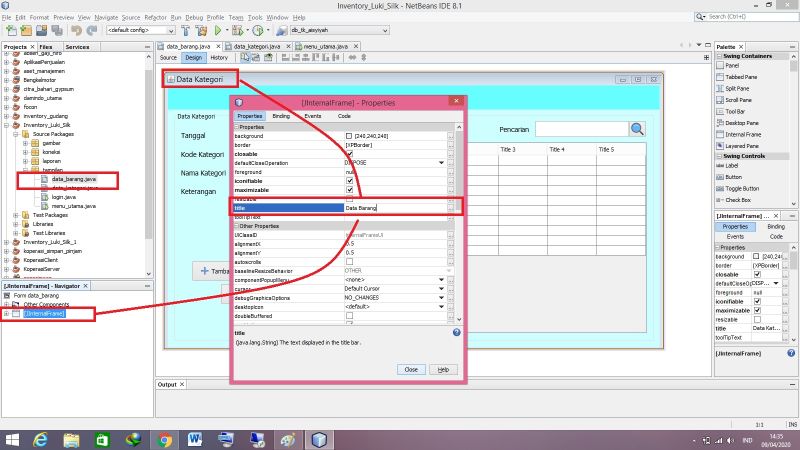The width and height of the screenshot is (800, 450).
Task: Select login.java in the Projects tree
Action: coord(64,197)
